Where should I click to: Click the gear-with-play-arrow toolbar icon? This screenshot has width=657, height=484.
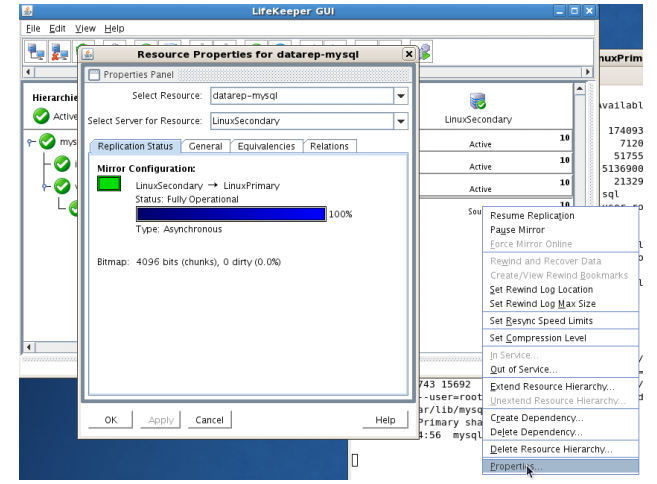point(425,52)
